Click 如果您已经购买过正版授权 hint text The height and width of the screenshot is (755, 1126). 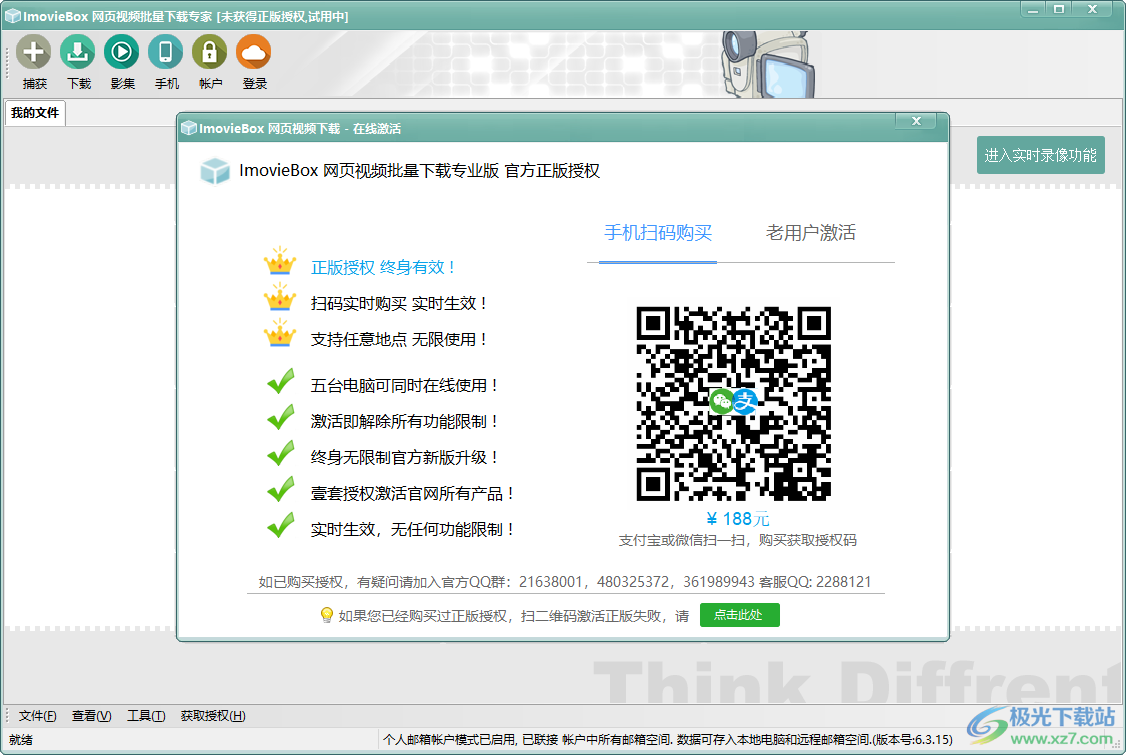pyautogui.click(x=513, y=616)
